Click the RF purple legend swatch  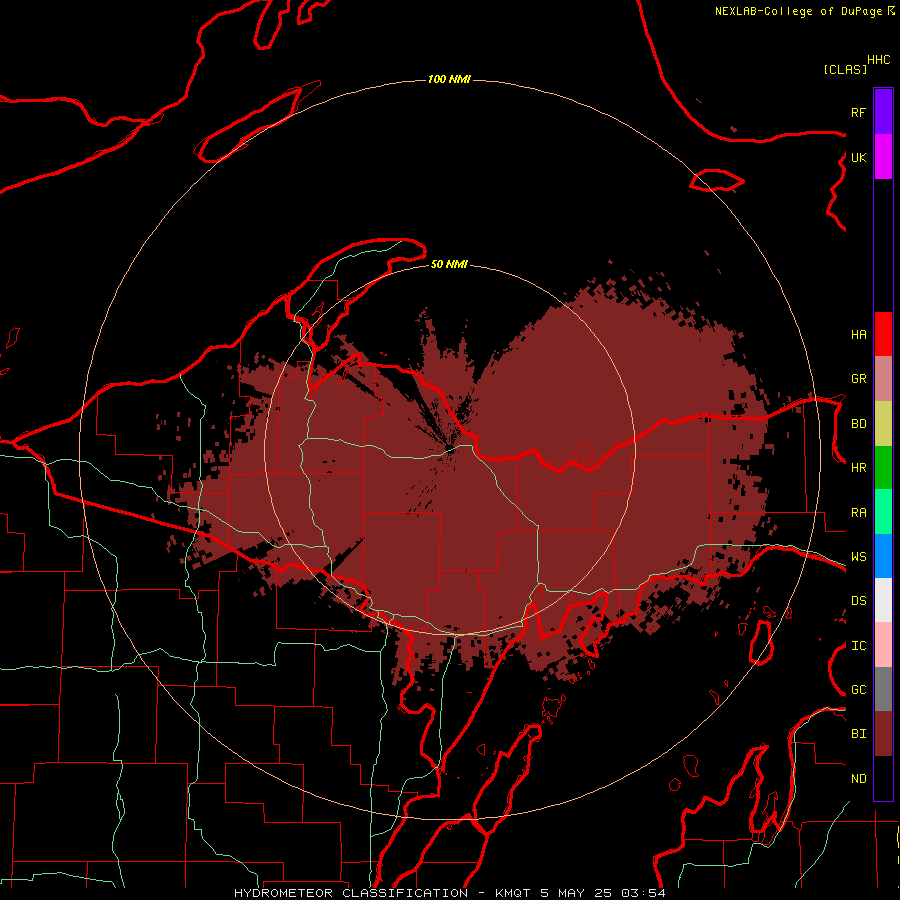pos(883,112)
